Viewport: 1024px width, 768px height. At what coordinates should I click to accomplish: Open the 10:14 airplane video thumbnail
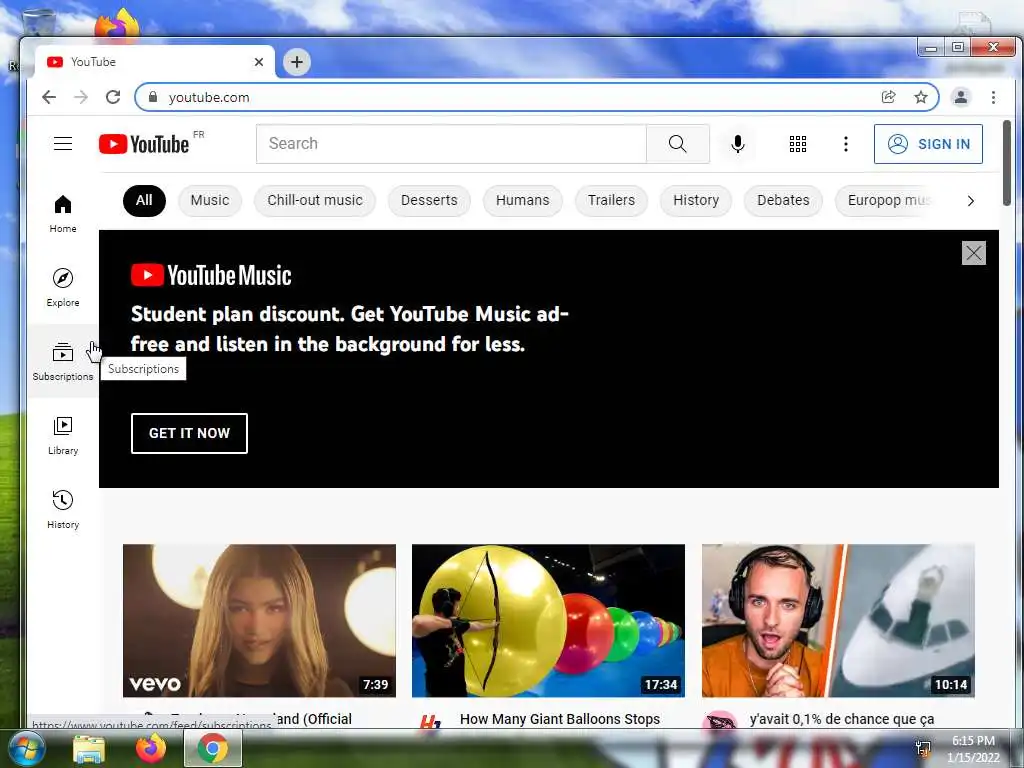point(838,620)
